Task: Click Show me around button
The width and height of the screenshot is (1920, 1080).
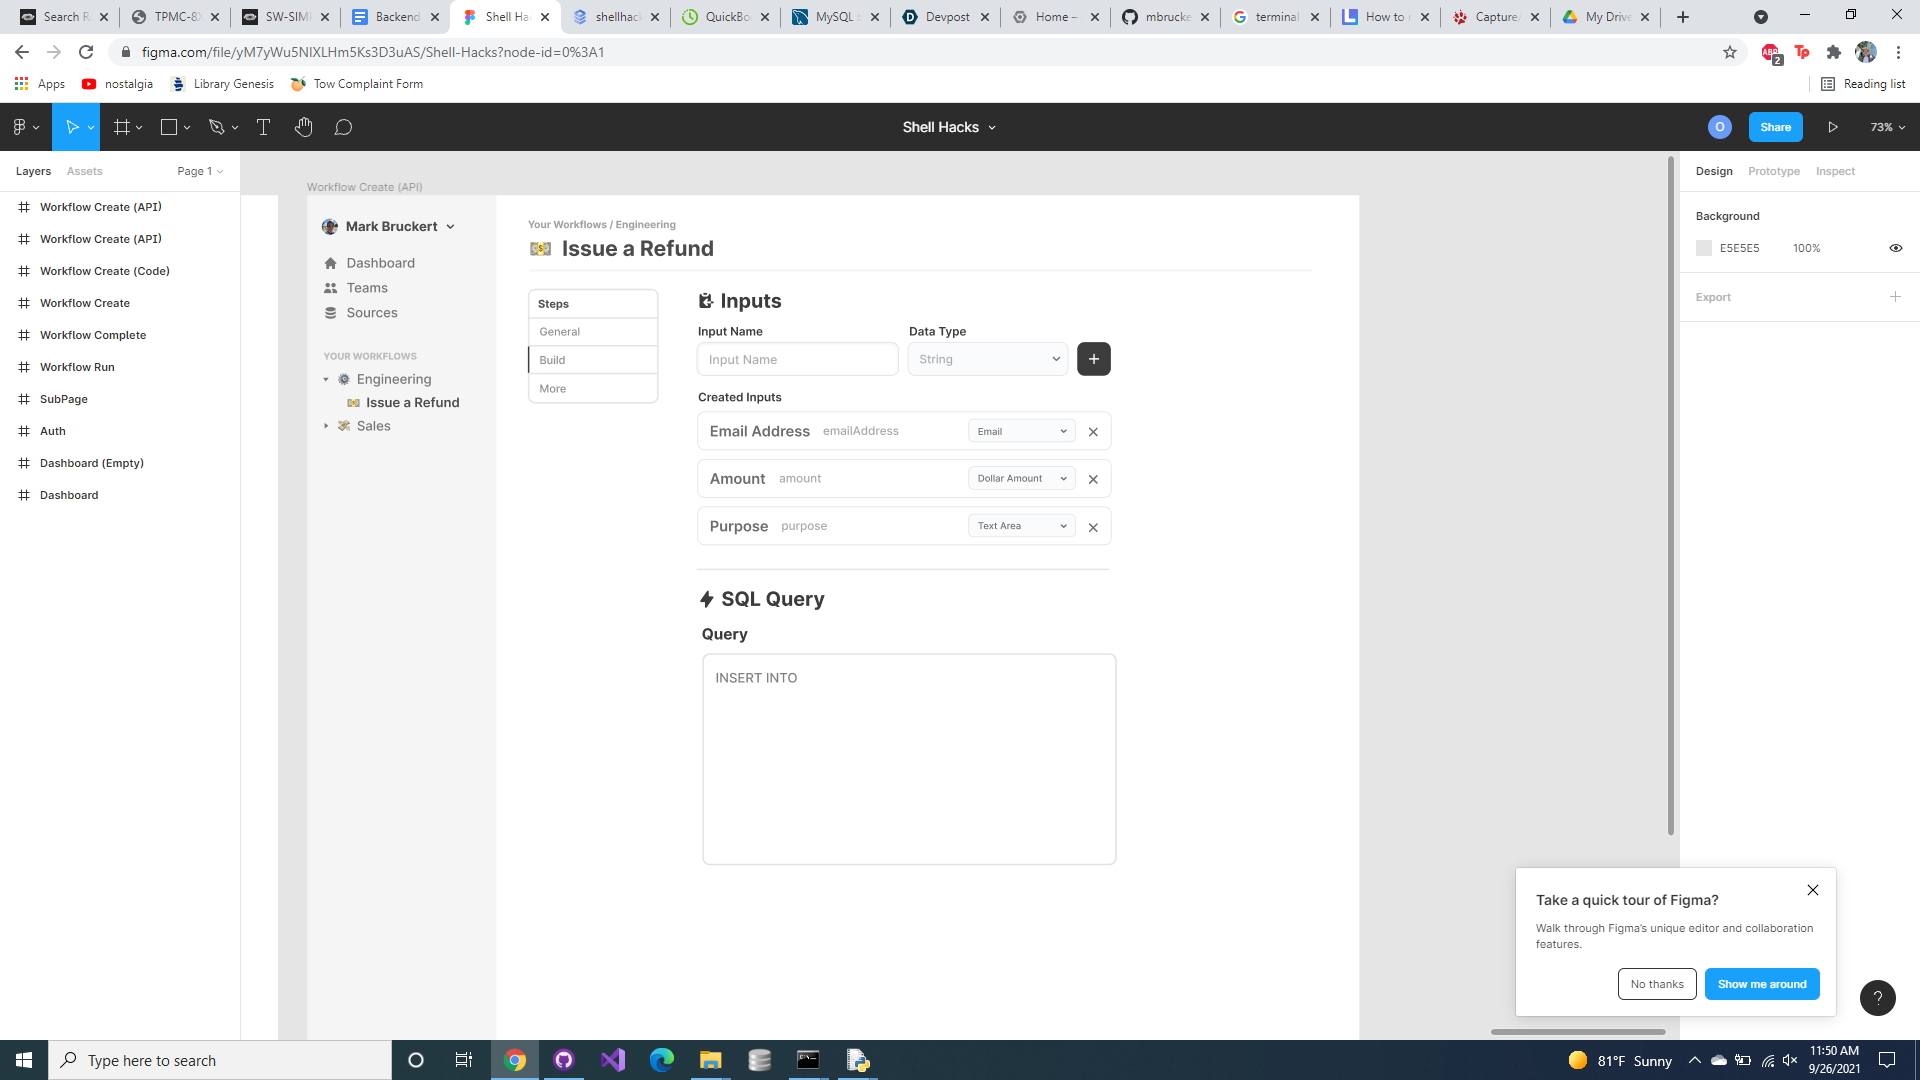Action: pos(1761,984)
